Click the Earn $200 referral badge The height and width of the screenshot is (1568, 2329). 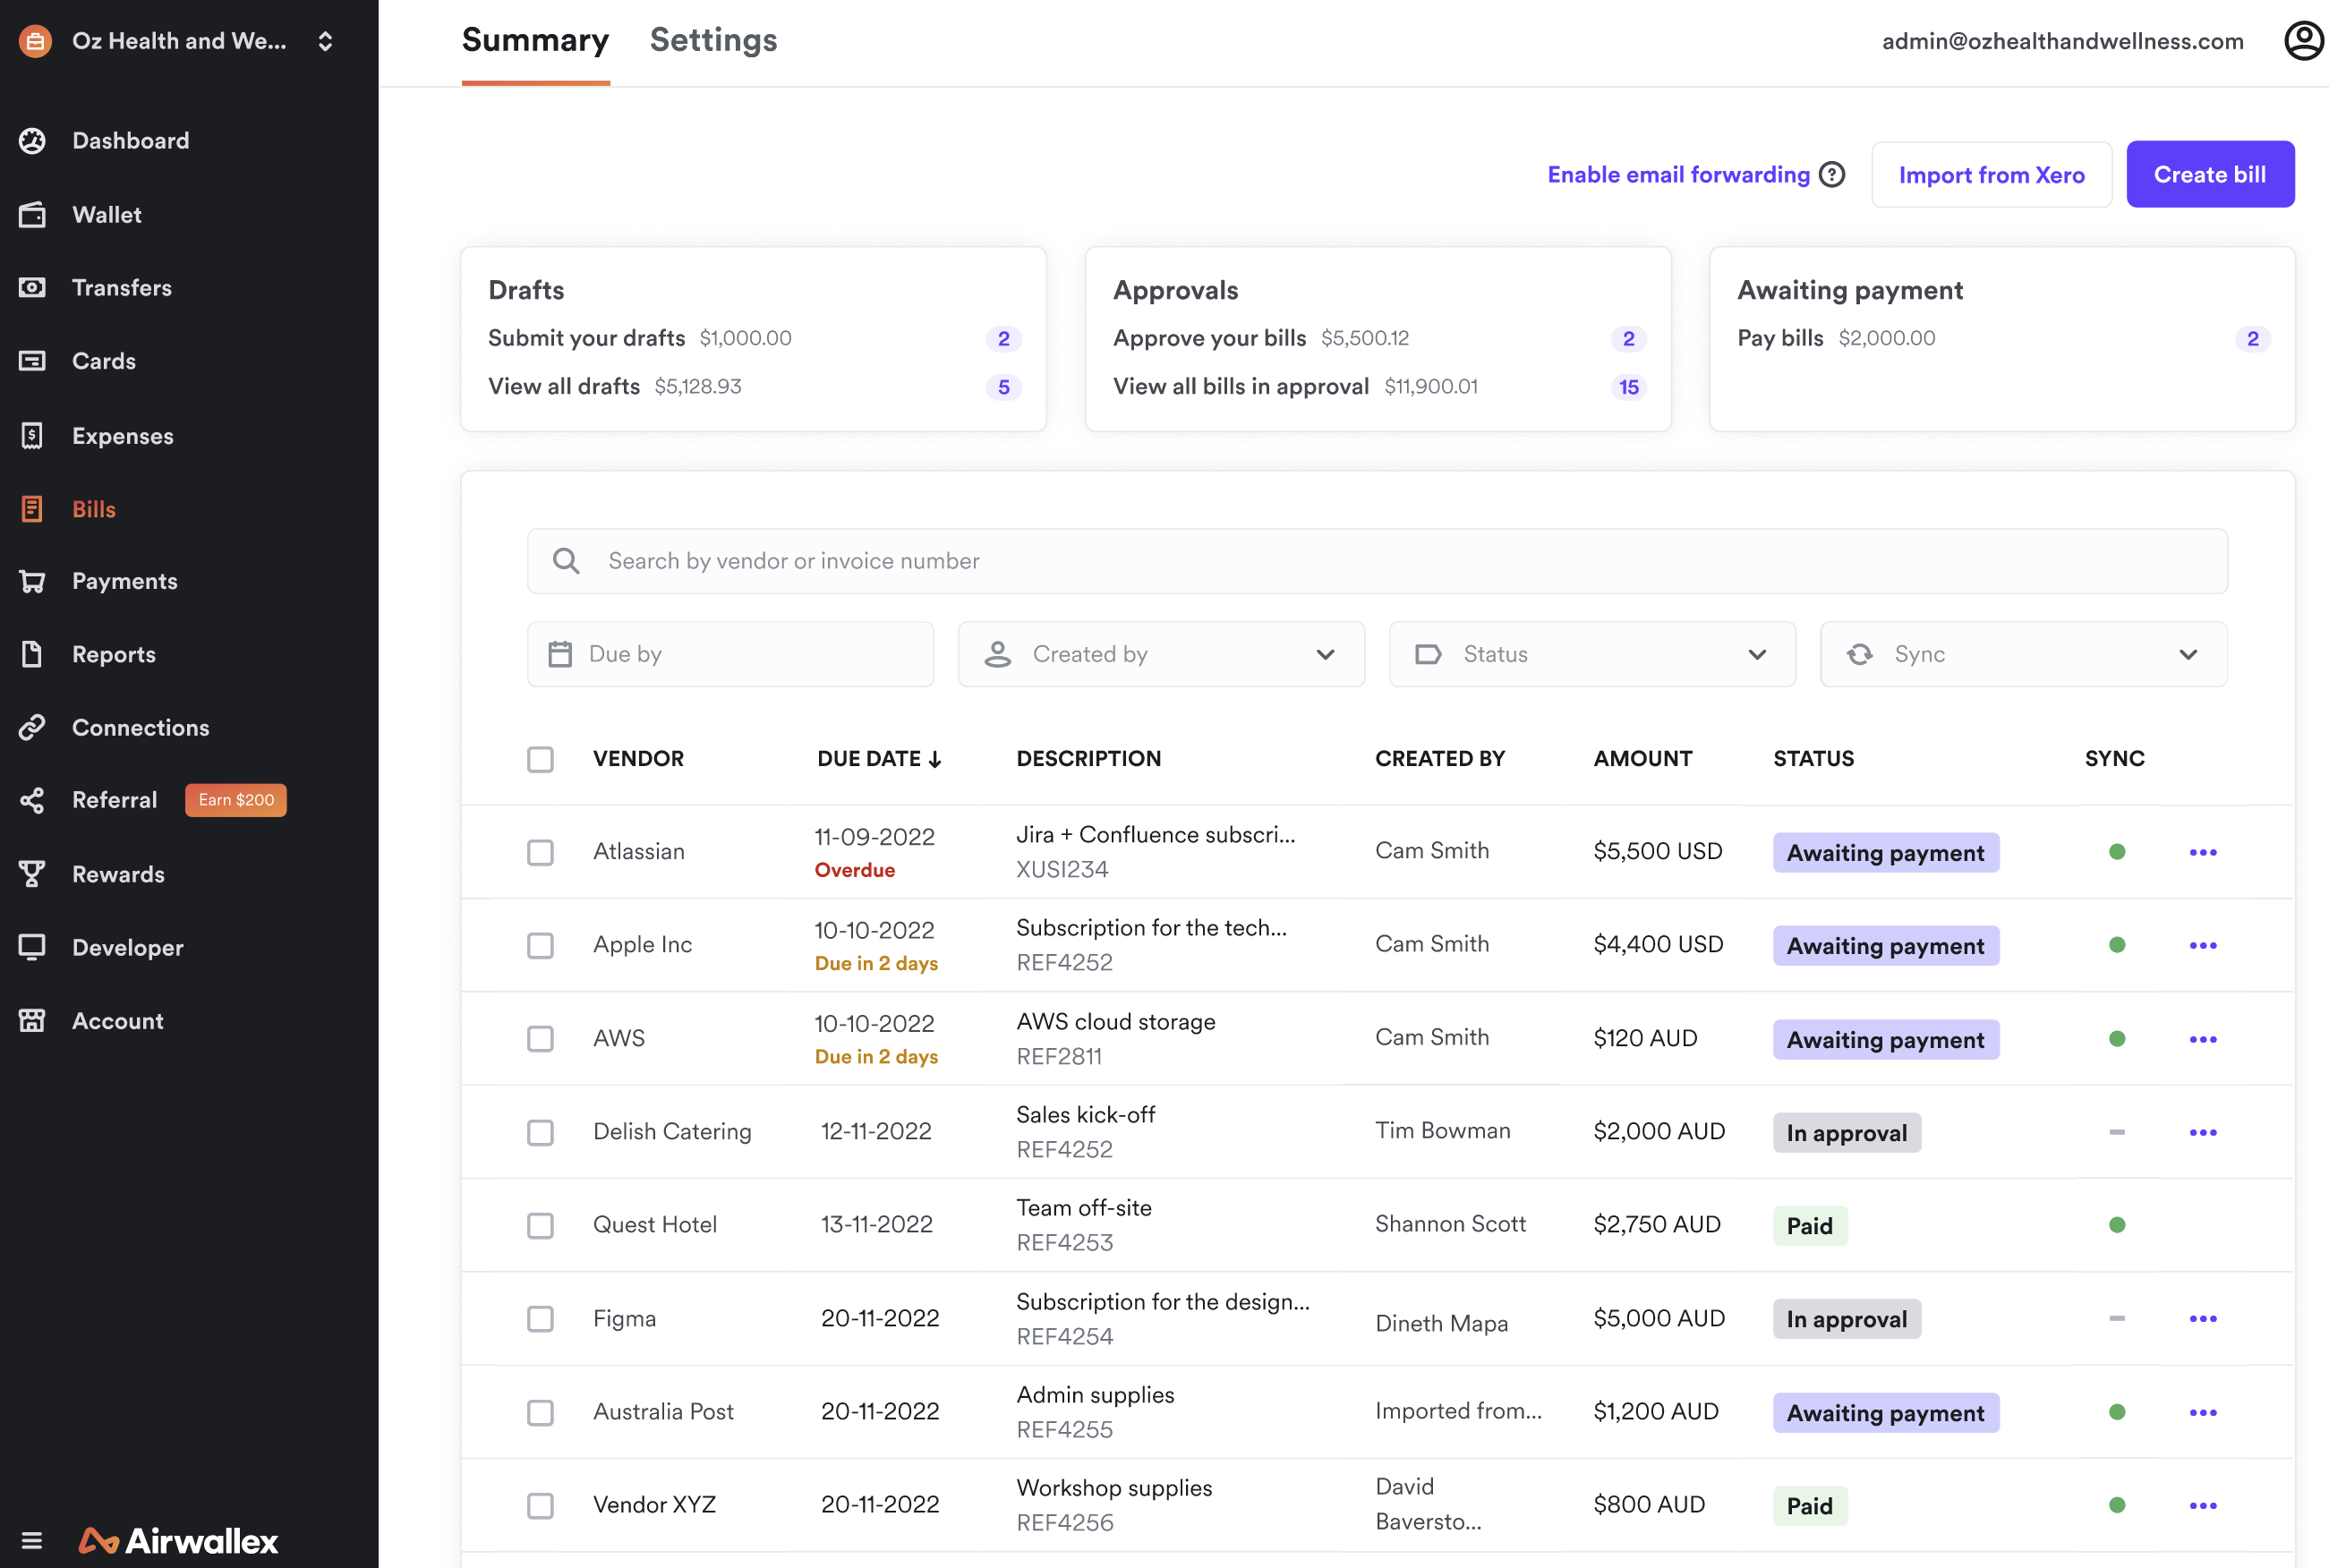coord(236,800)
